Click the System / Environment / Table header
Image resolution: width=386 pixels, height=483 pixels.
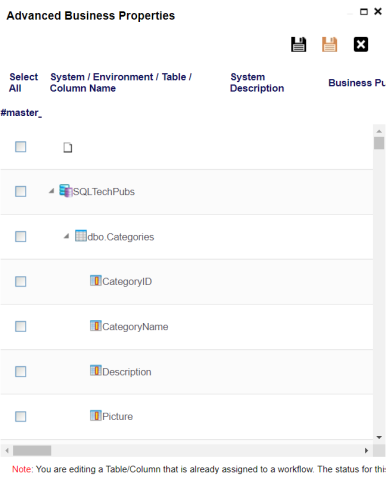point(121,82)
